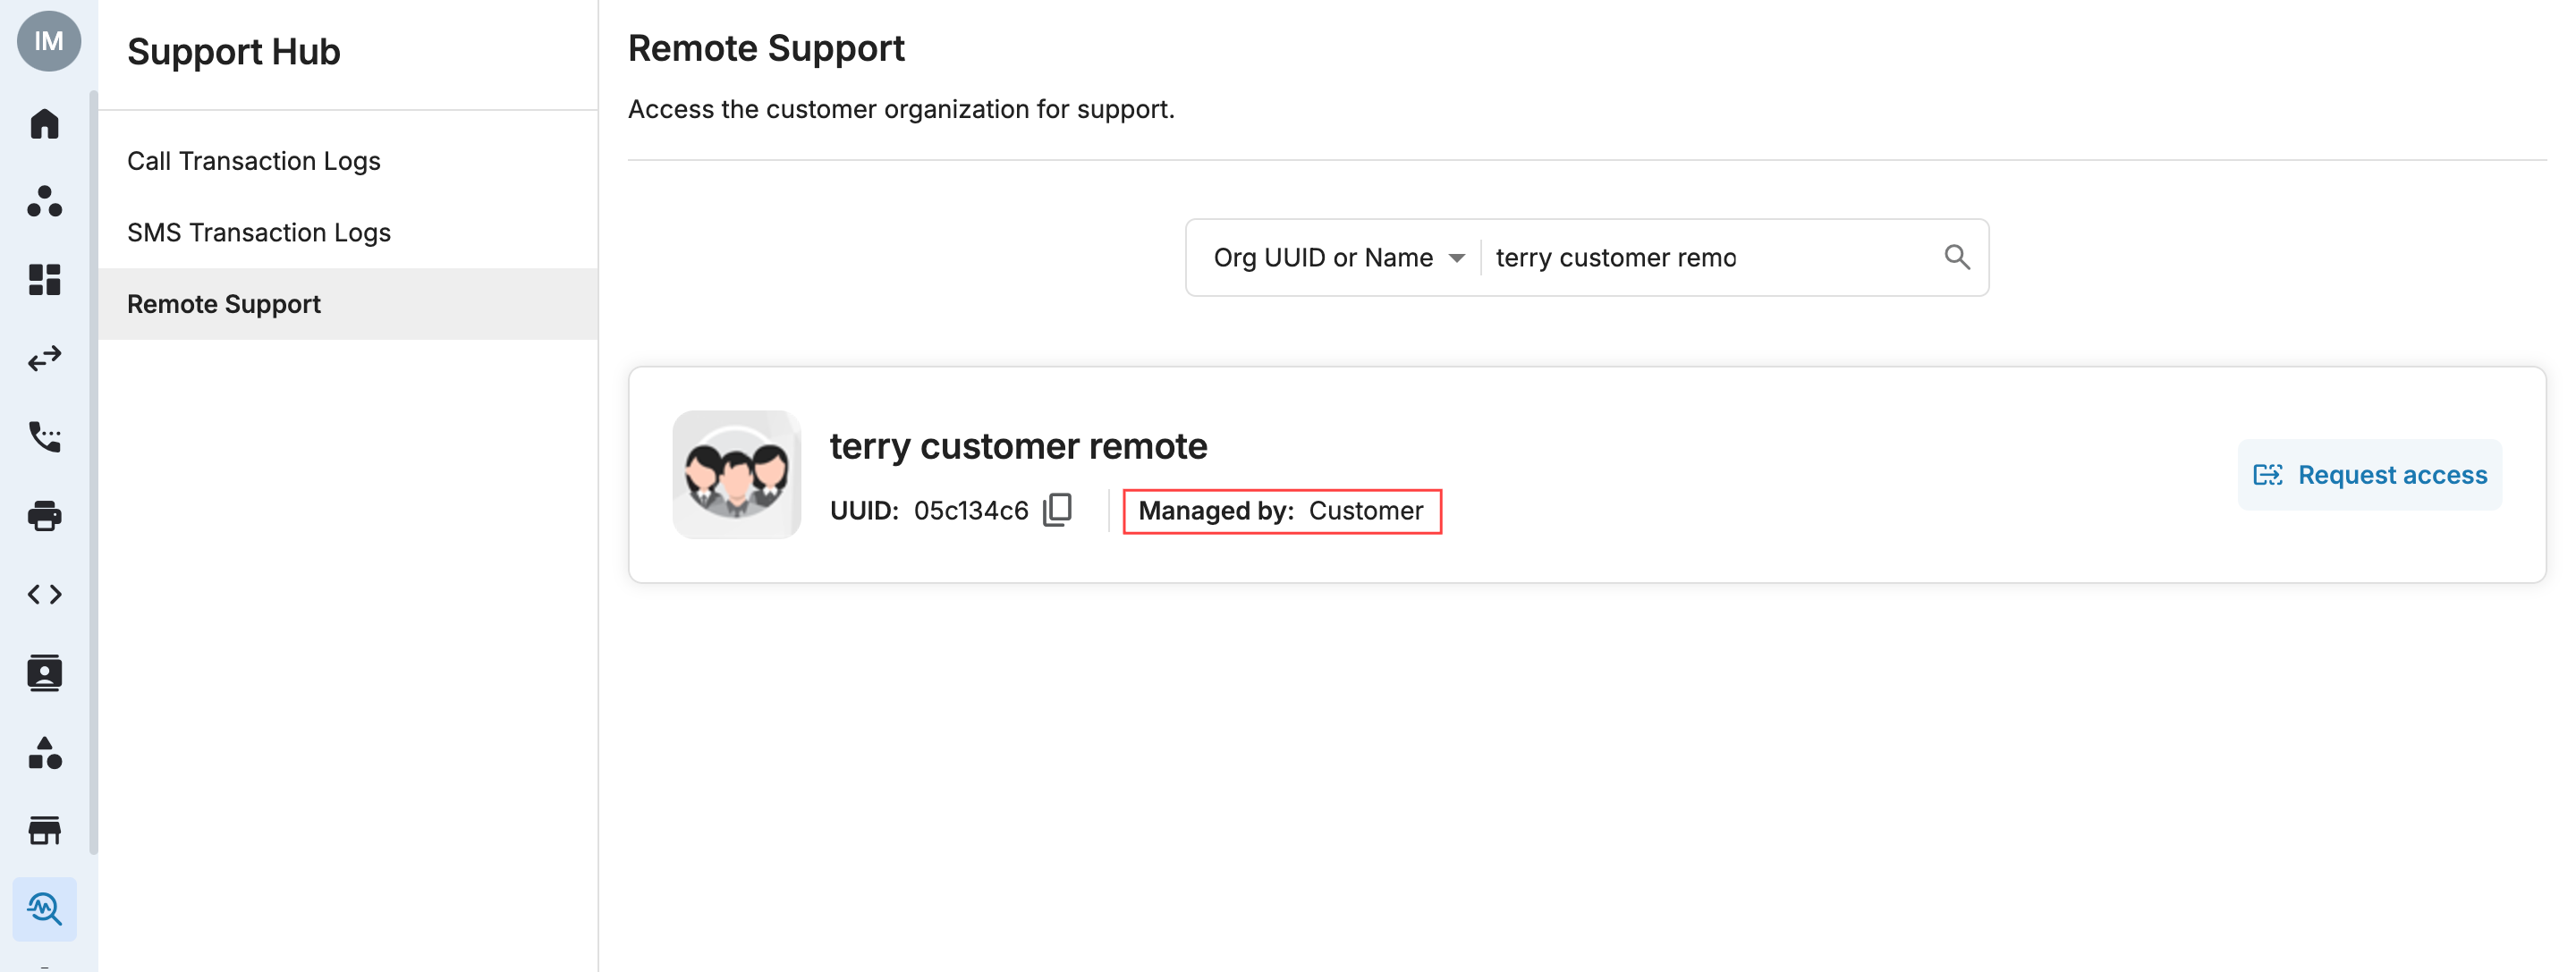Viewport: 2576px width, 972px height.
Task: Click the terry customer remote org name
Action: coord(1018,446)
